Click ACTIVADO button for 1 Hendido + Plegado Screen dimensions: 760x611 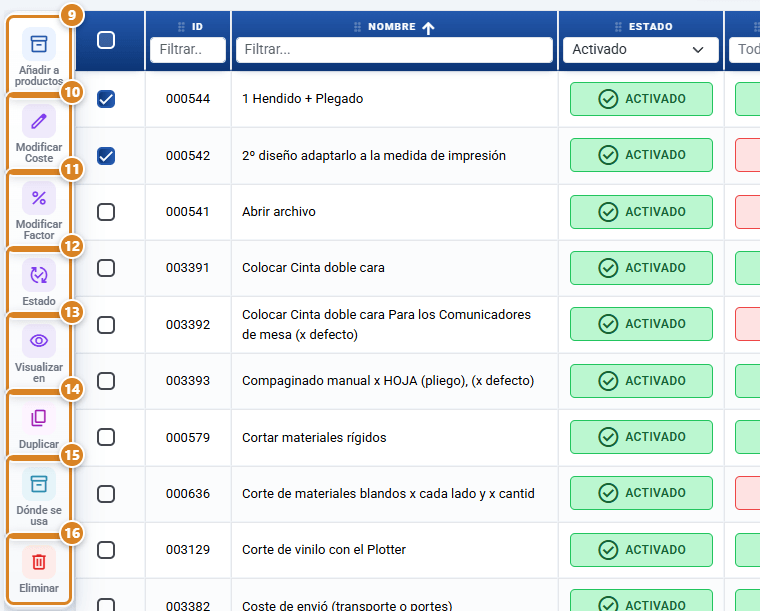point(641,99)
